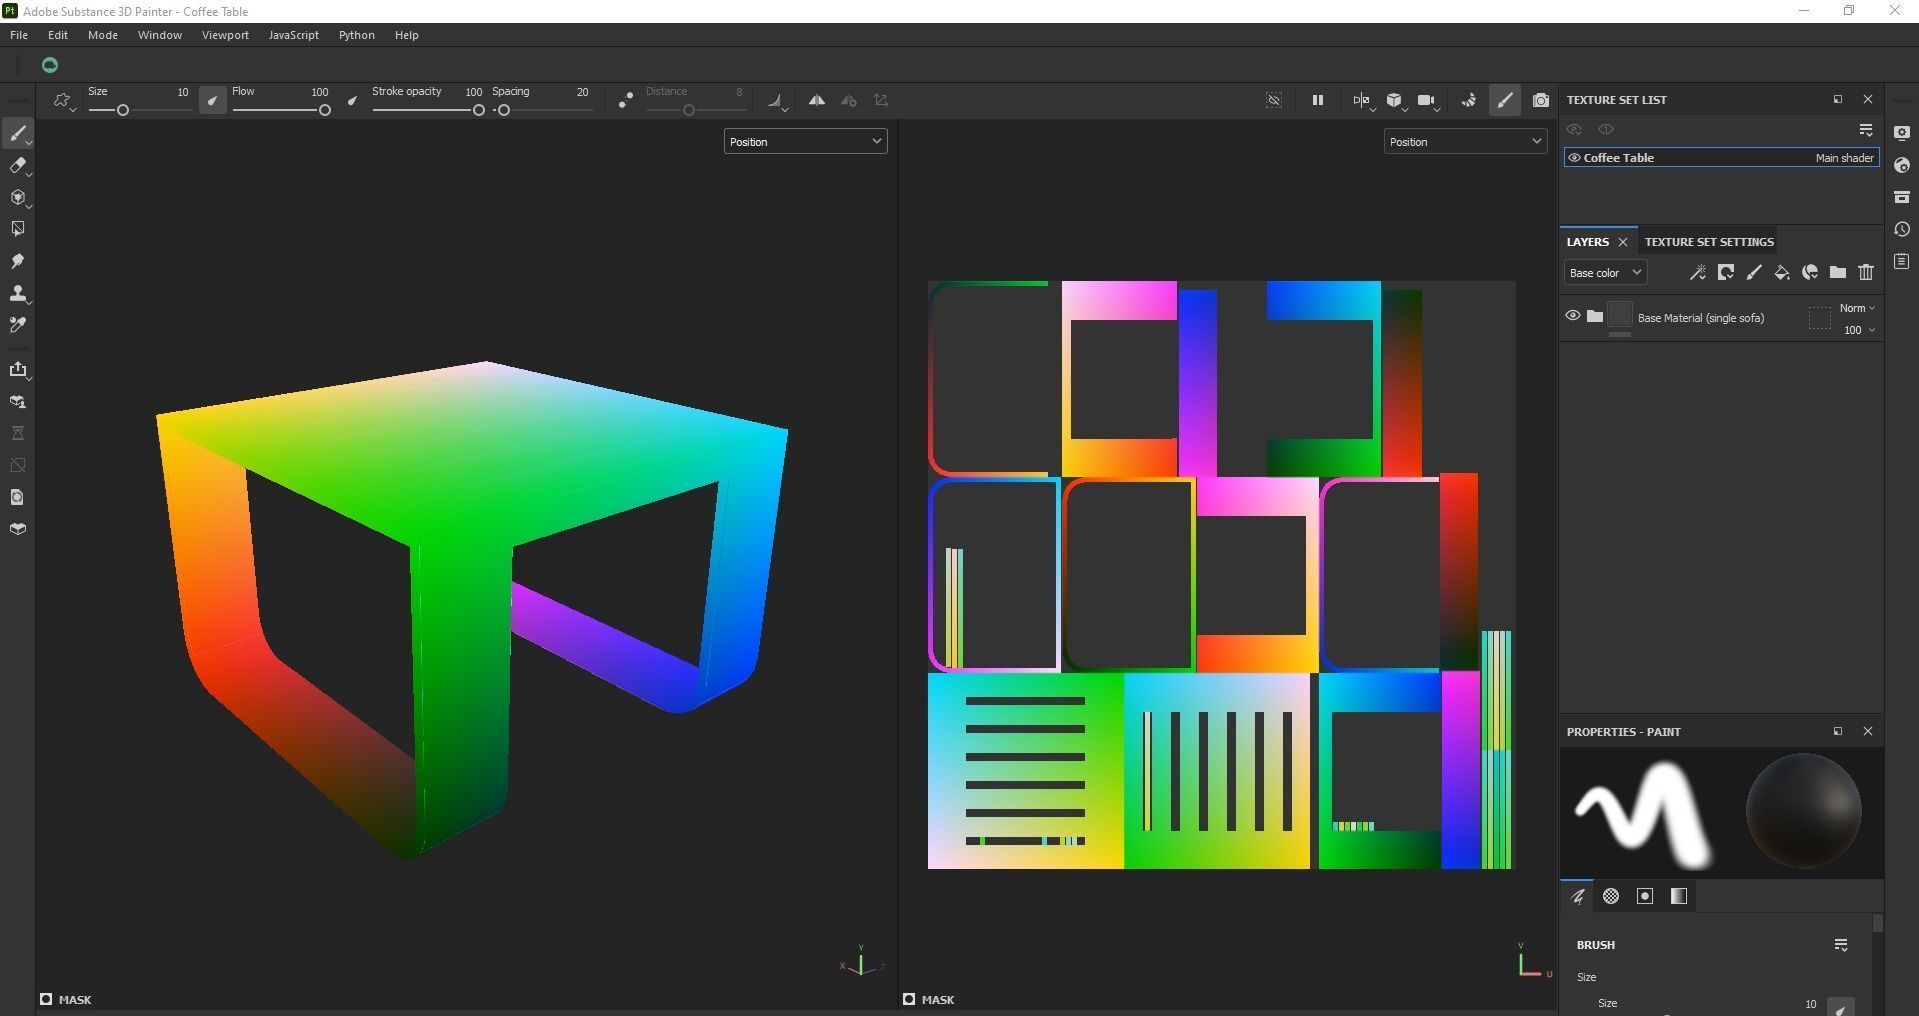Add a new folder in Layers

pos(1838,272)
